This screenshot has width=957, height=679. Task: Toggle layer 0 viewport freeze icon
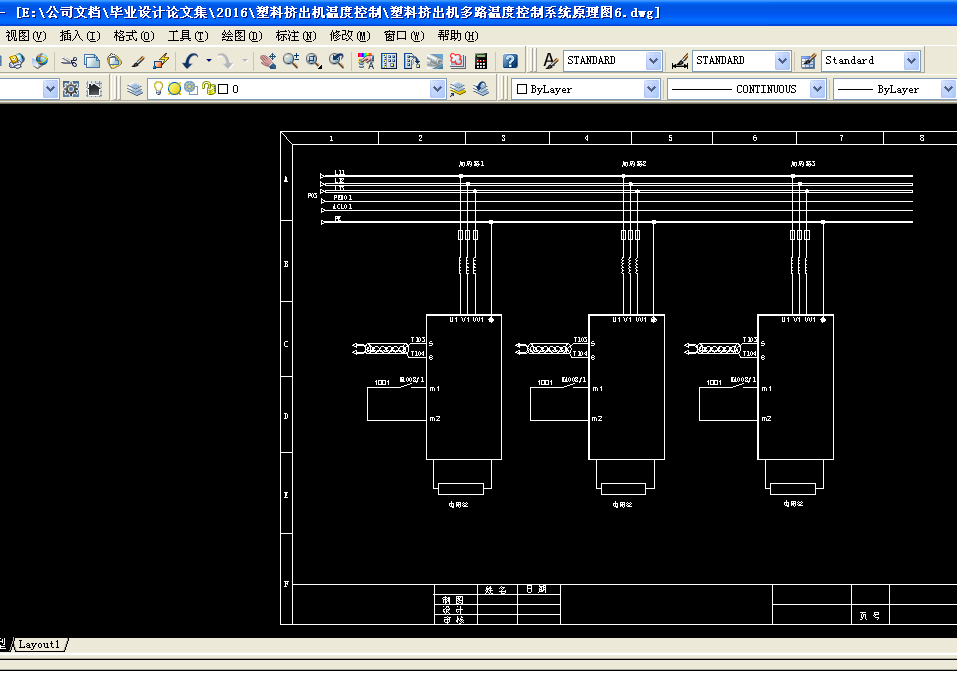tap(191, 88)
